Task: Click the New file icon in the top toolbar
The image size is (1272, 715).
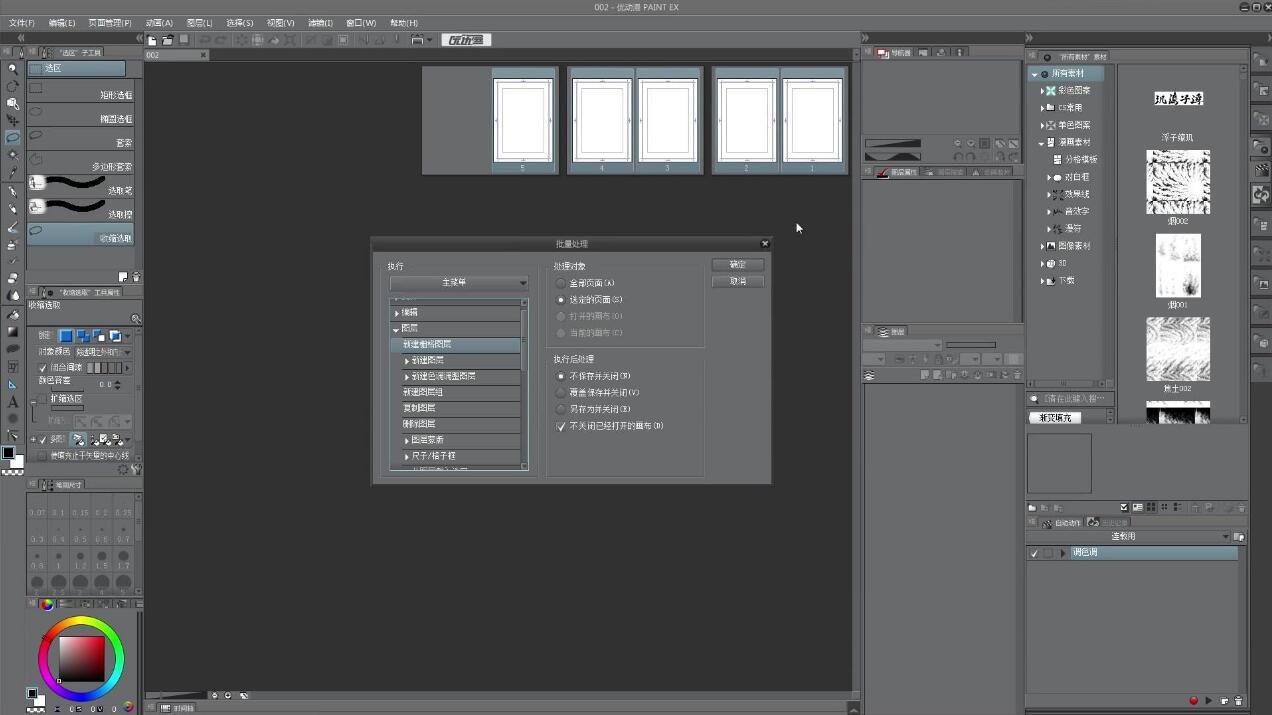Action: click(x=152, y=40)
